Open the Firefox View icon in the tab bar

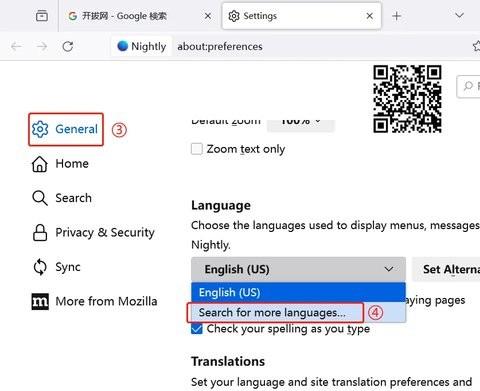[x=42, y=16]
